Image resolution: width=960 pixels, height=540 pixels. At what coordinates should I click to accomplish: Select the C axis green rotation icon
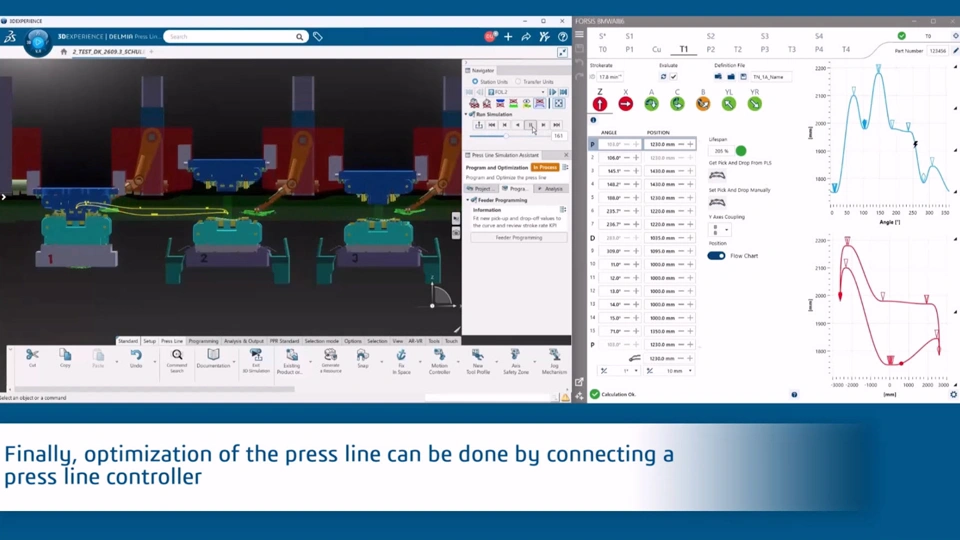point(677,104)
